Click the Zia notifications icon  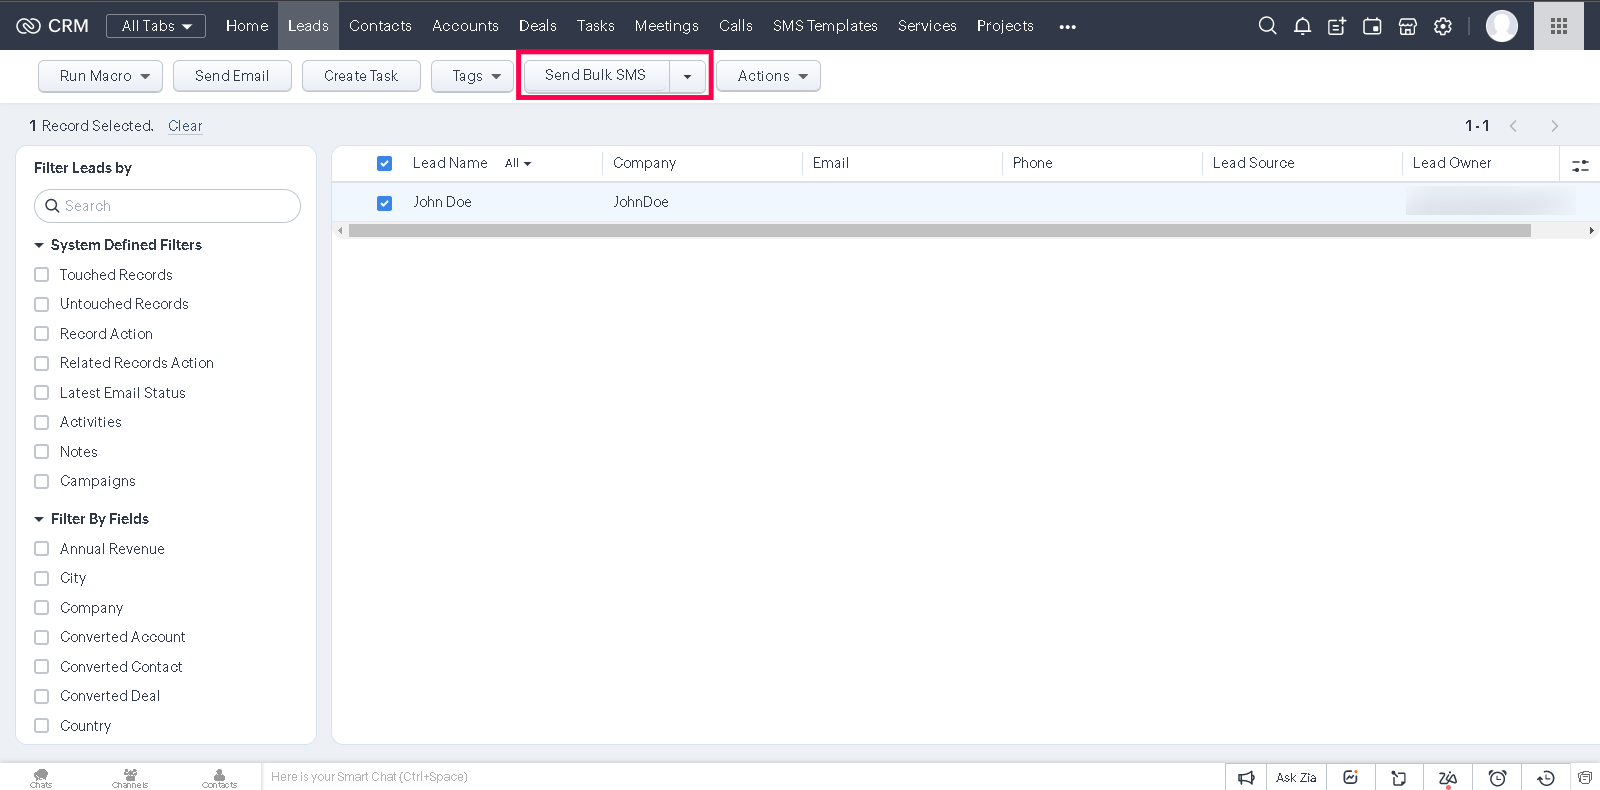pyautogui.click(x=1447, y=777)
